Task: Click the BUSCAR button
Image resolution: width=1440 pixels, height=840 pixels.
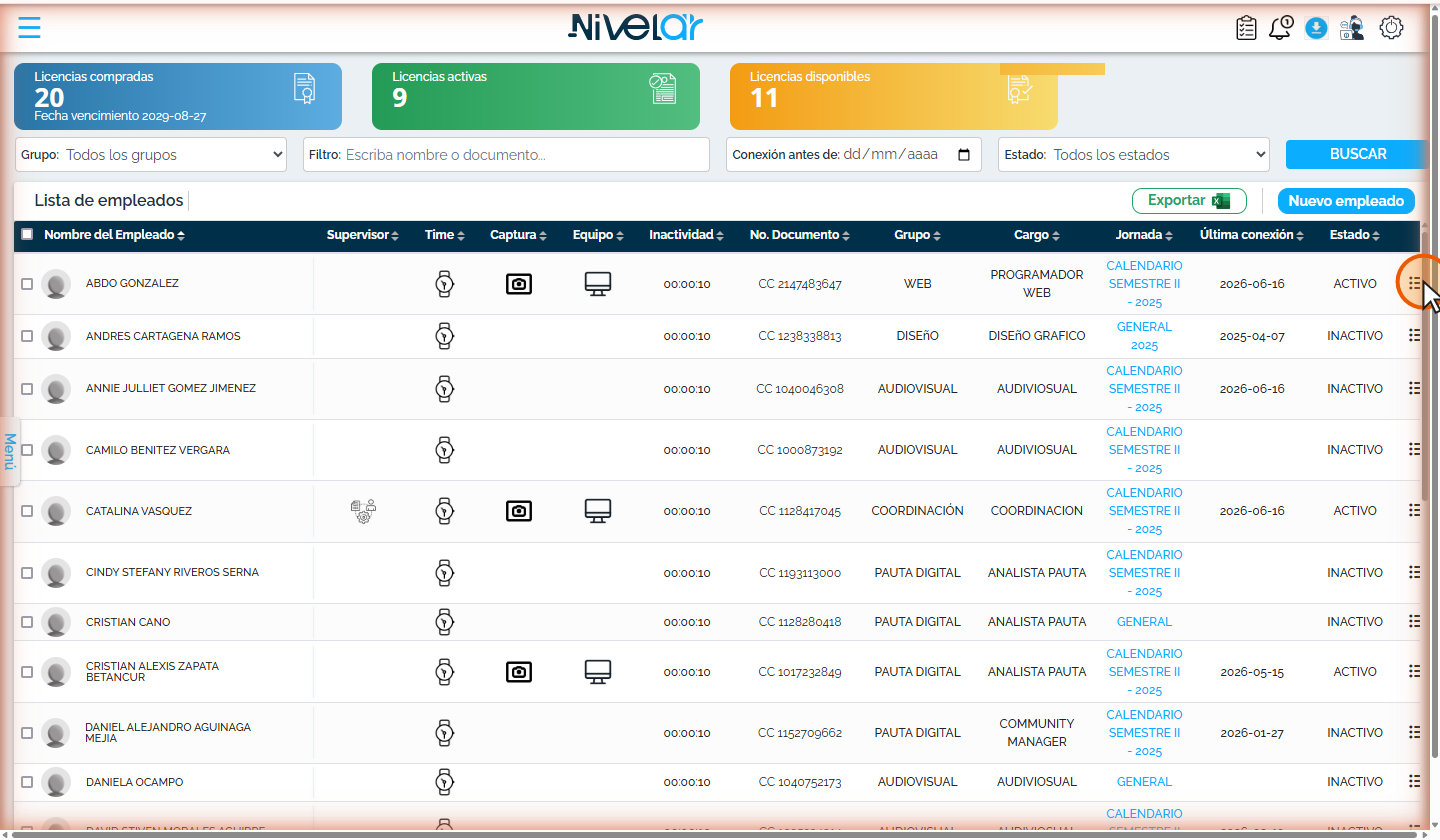Action: click(x=1358, y=154)
